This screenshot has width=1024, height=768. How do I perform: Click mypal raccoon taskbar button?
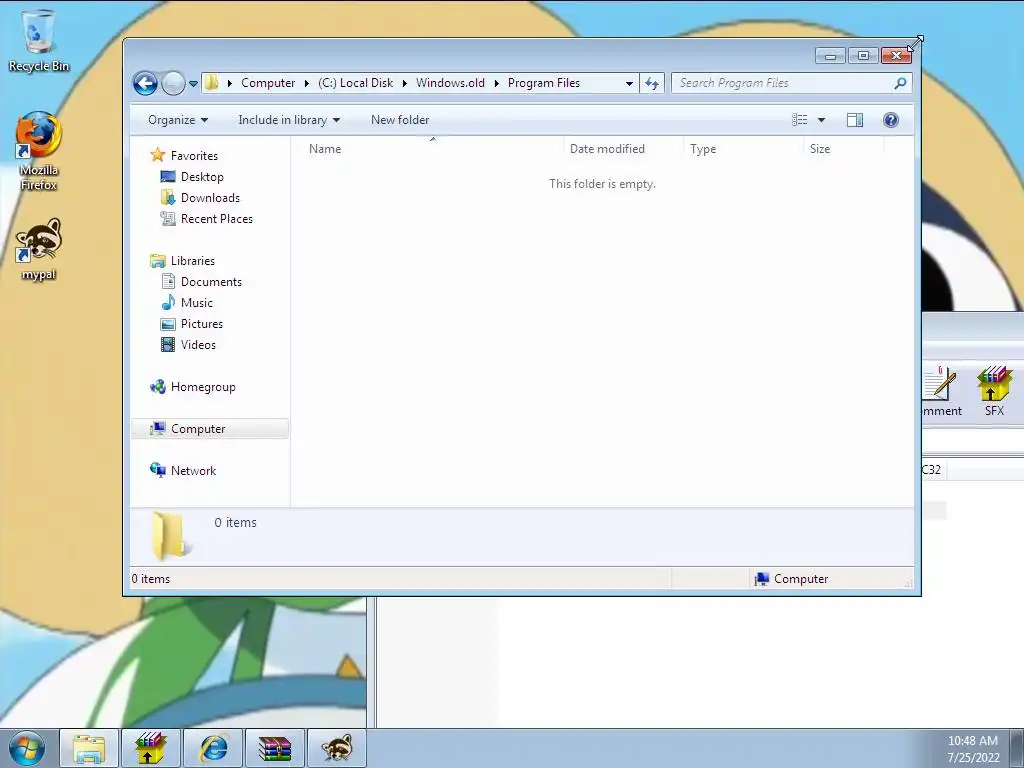(337, 748)
